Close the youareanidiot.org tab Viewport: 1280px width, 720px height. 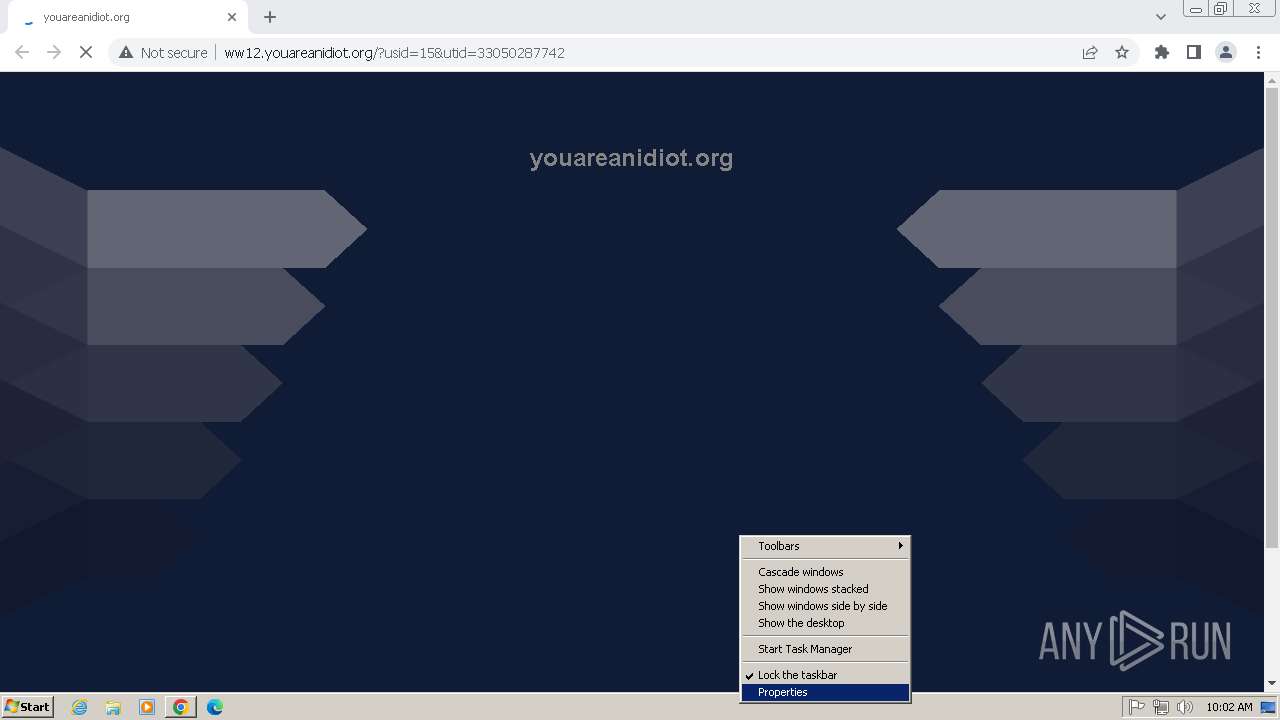(232, 17)
